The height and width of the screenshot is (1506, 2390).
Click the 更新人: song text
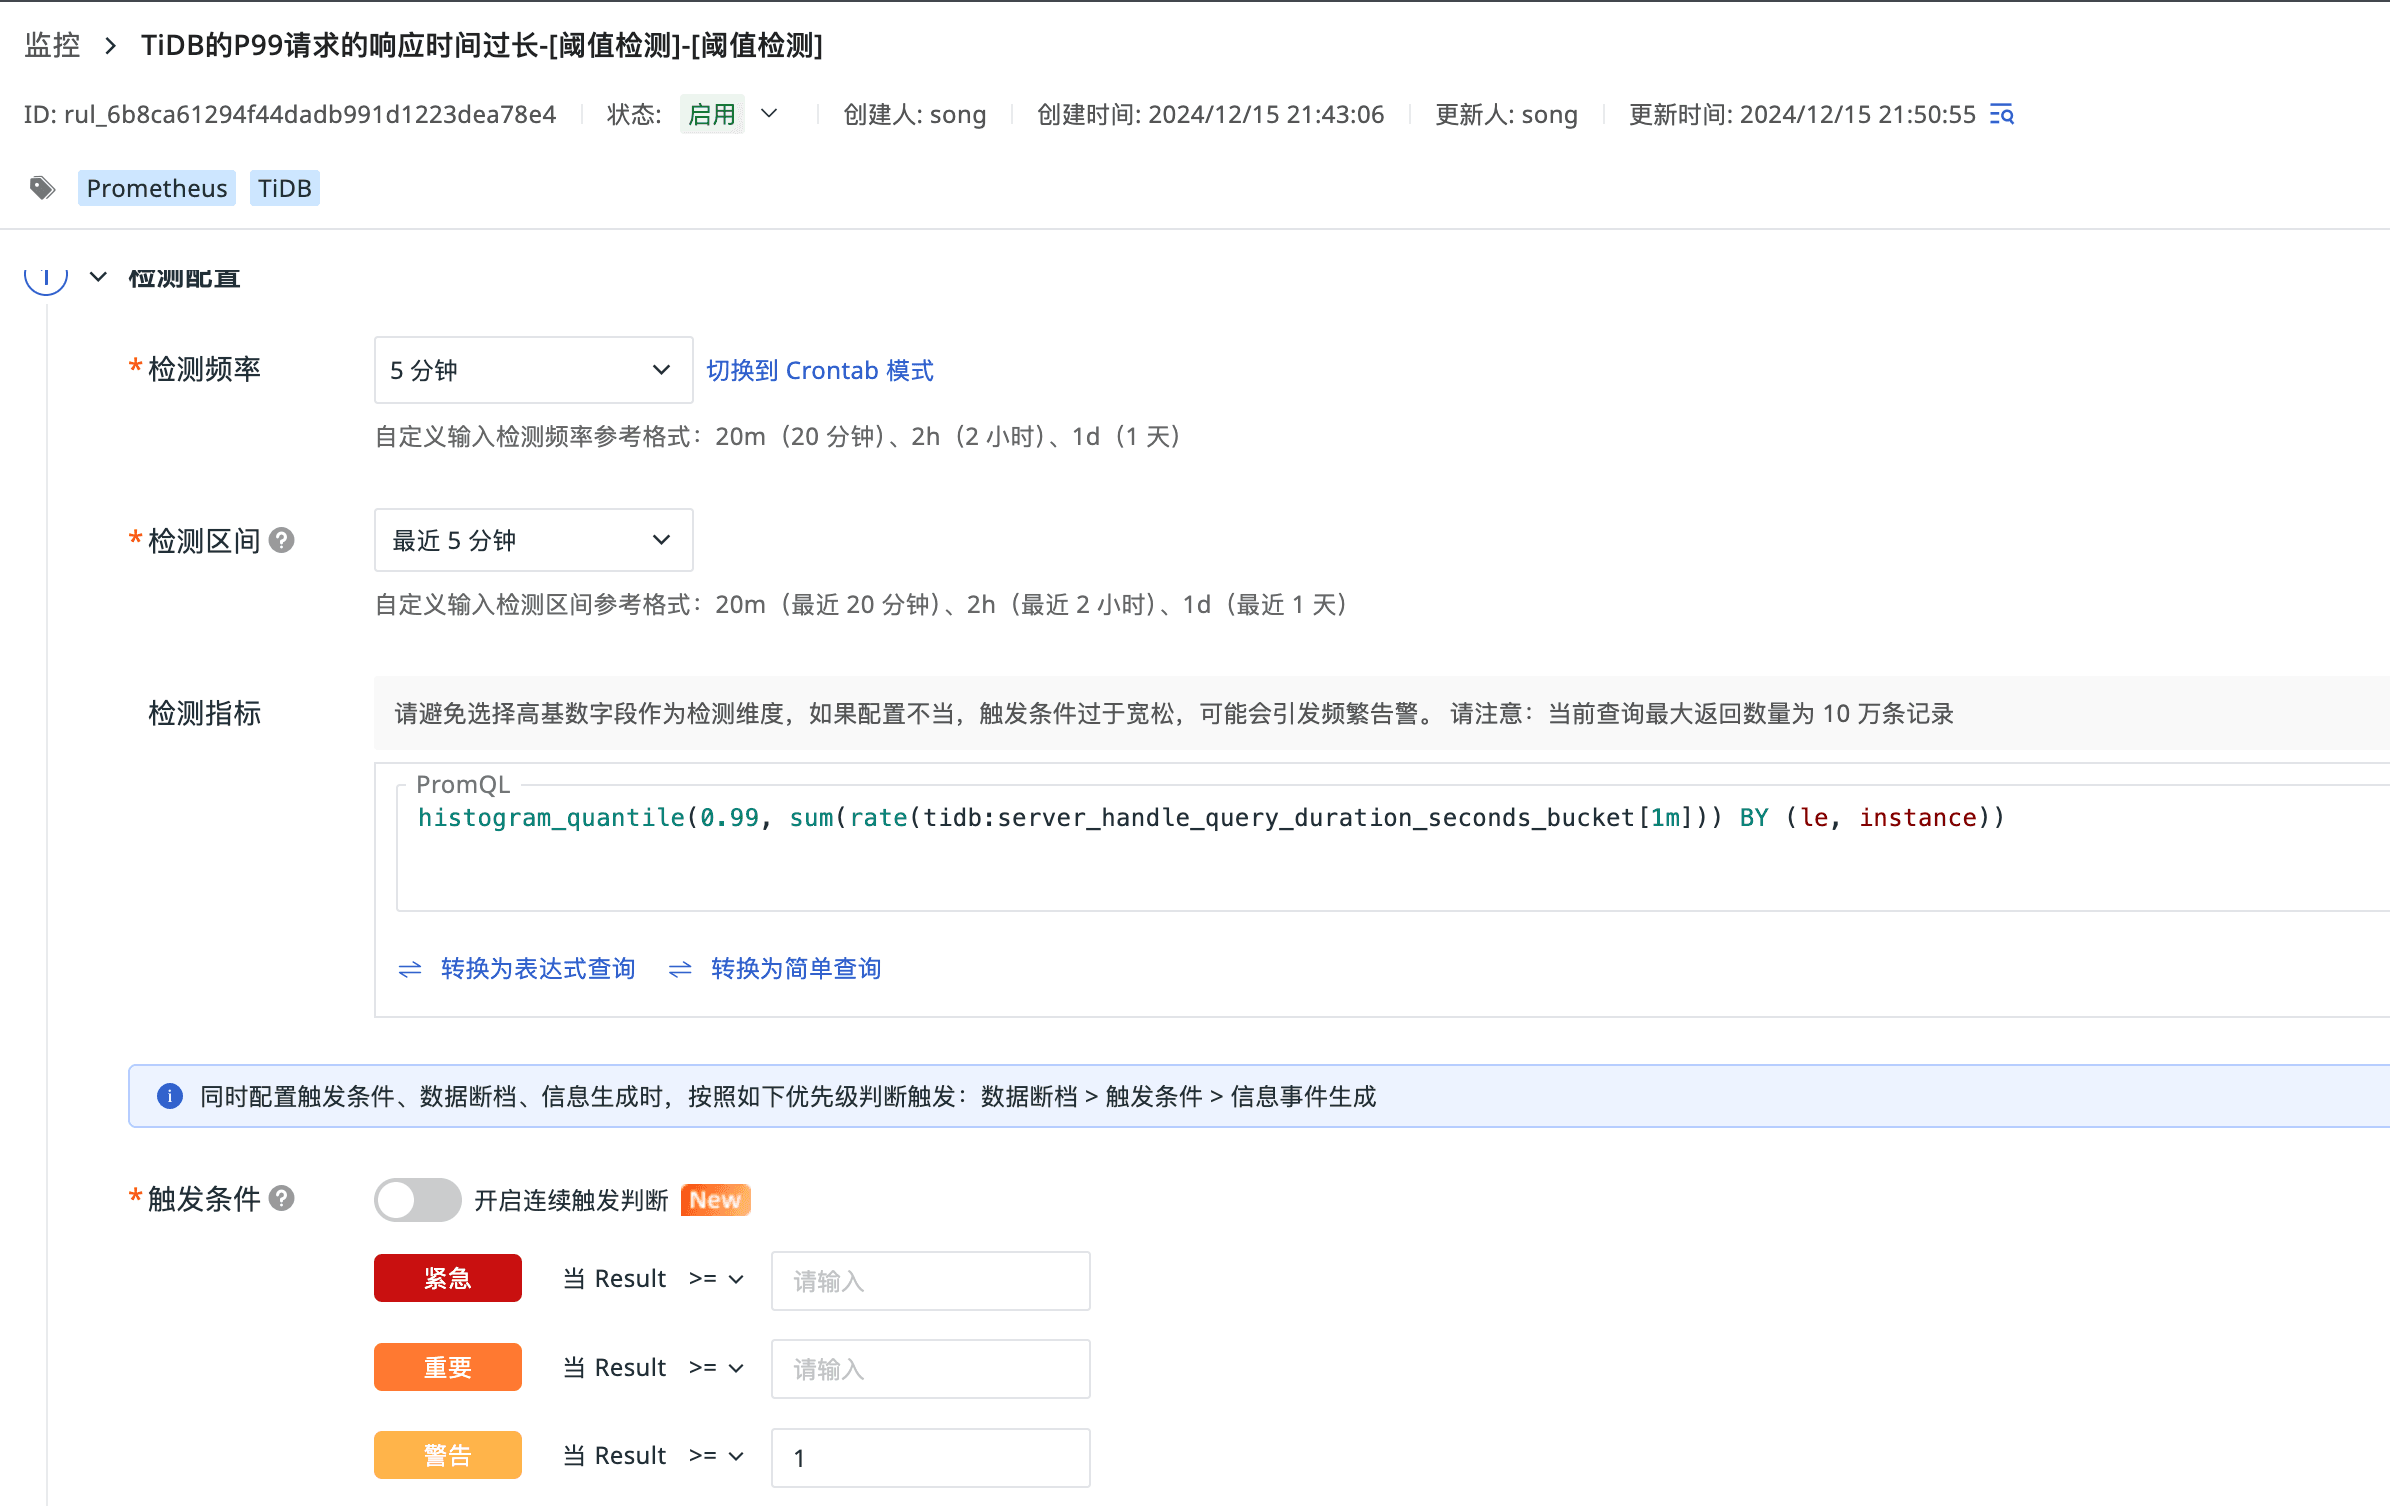(x=1506, y=114)
